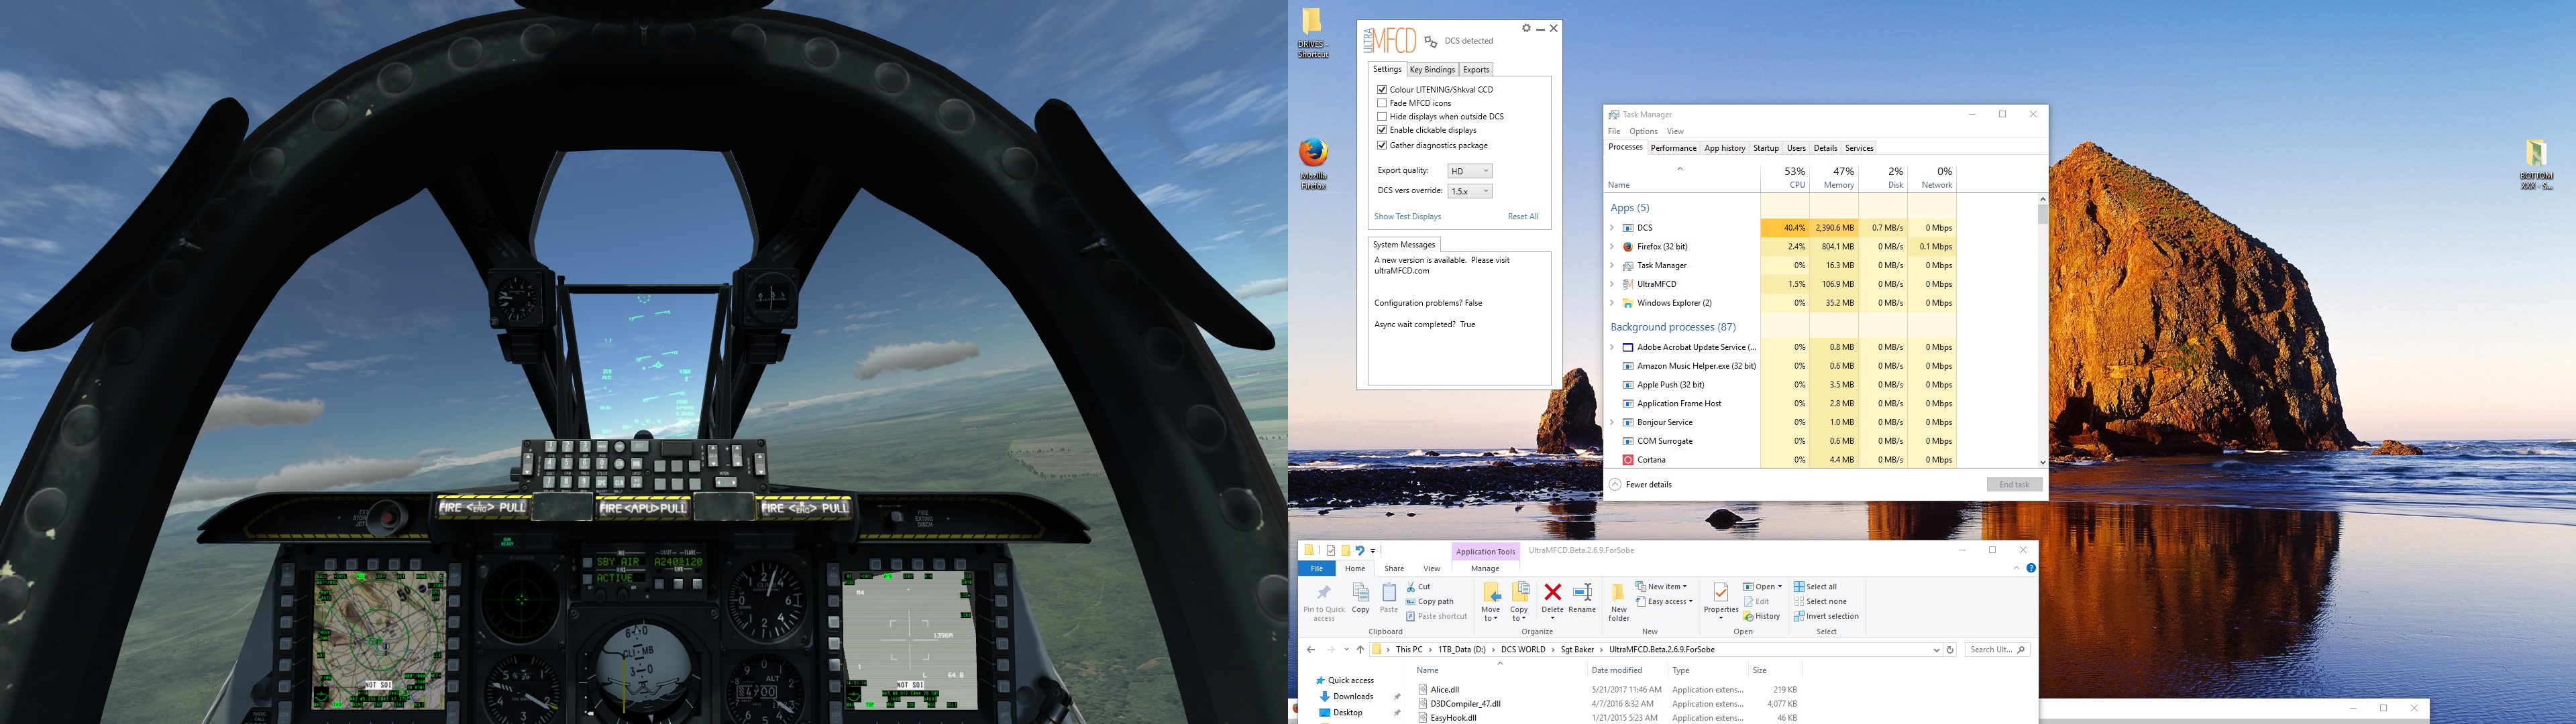Click Select all in the ribbon
The width and height of the screenshot is (2576, 724).
[x=1815, y=587]
